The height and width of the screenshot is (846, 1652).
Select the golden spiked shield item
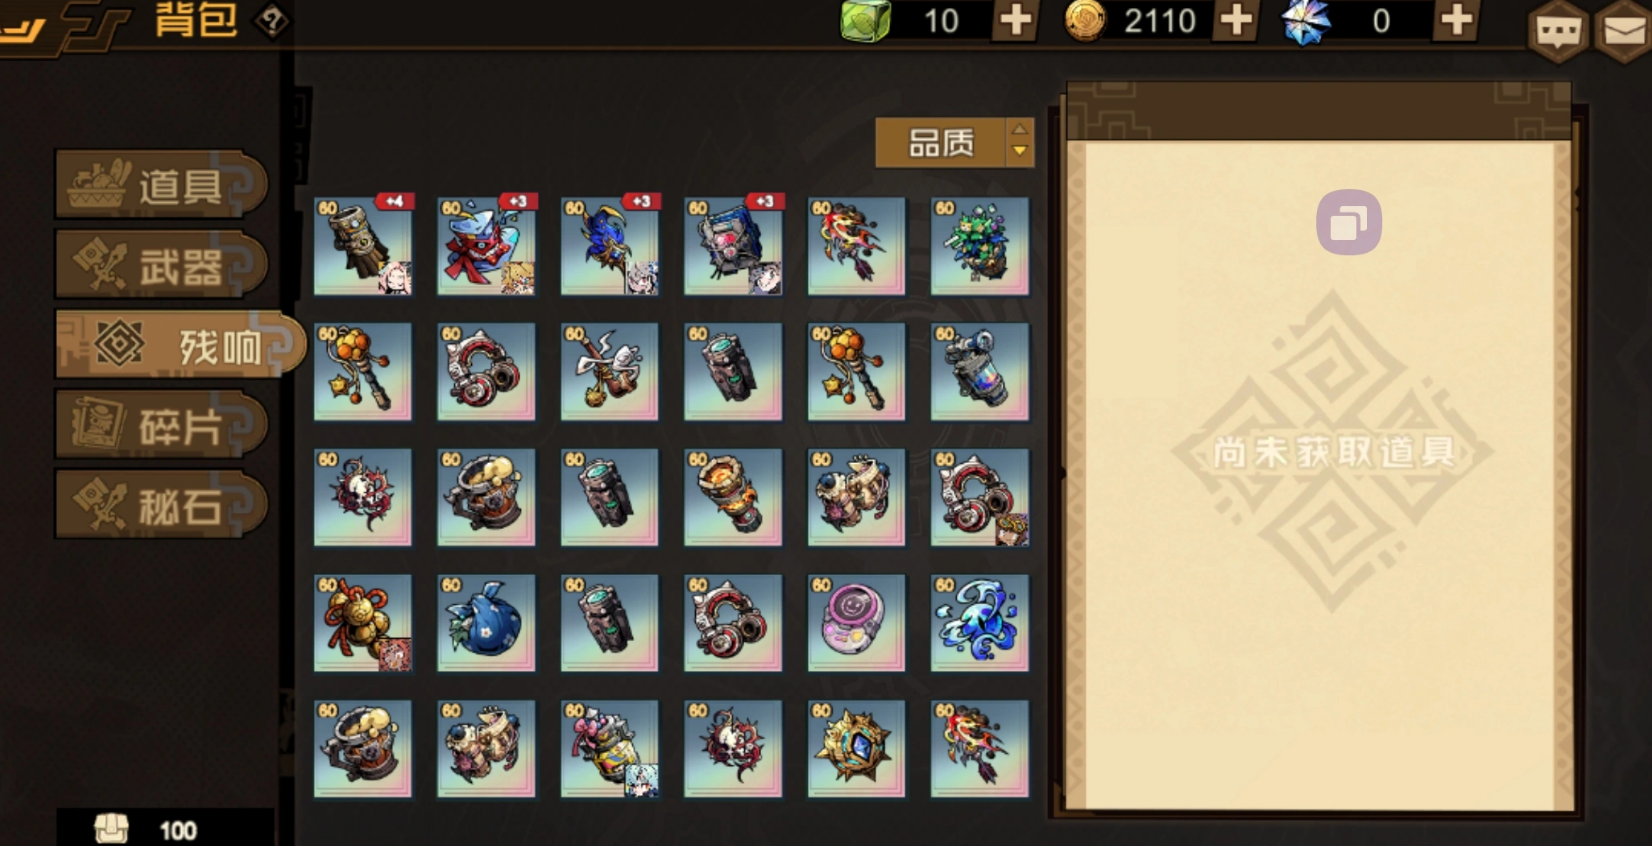[856, 748]
